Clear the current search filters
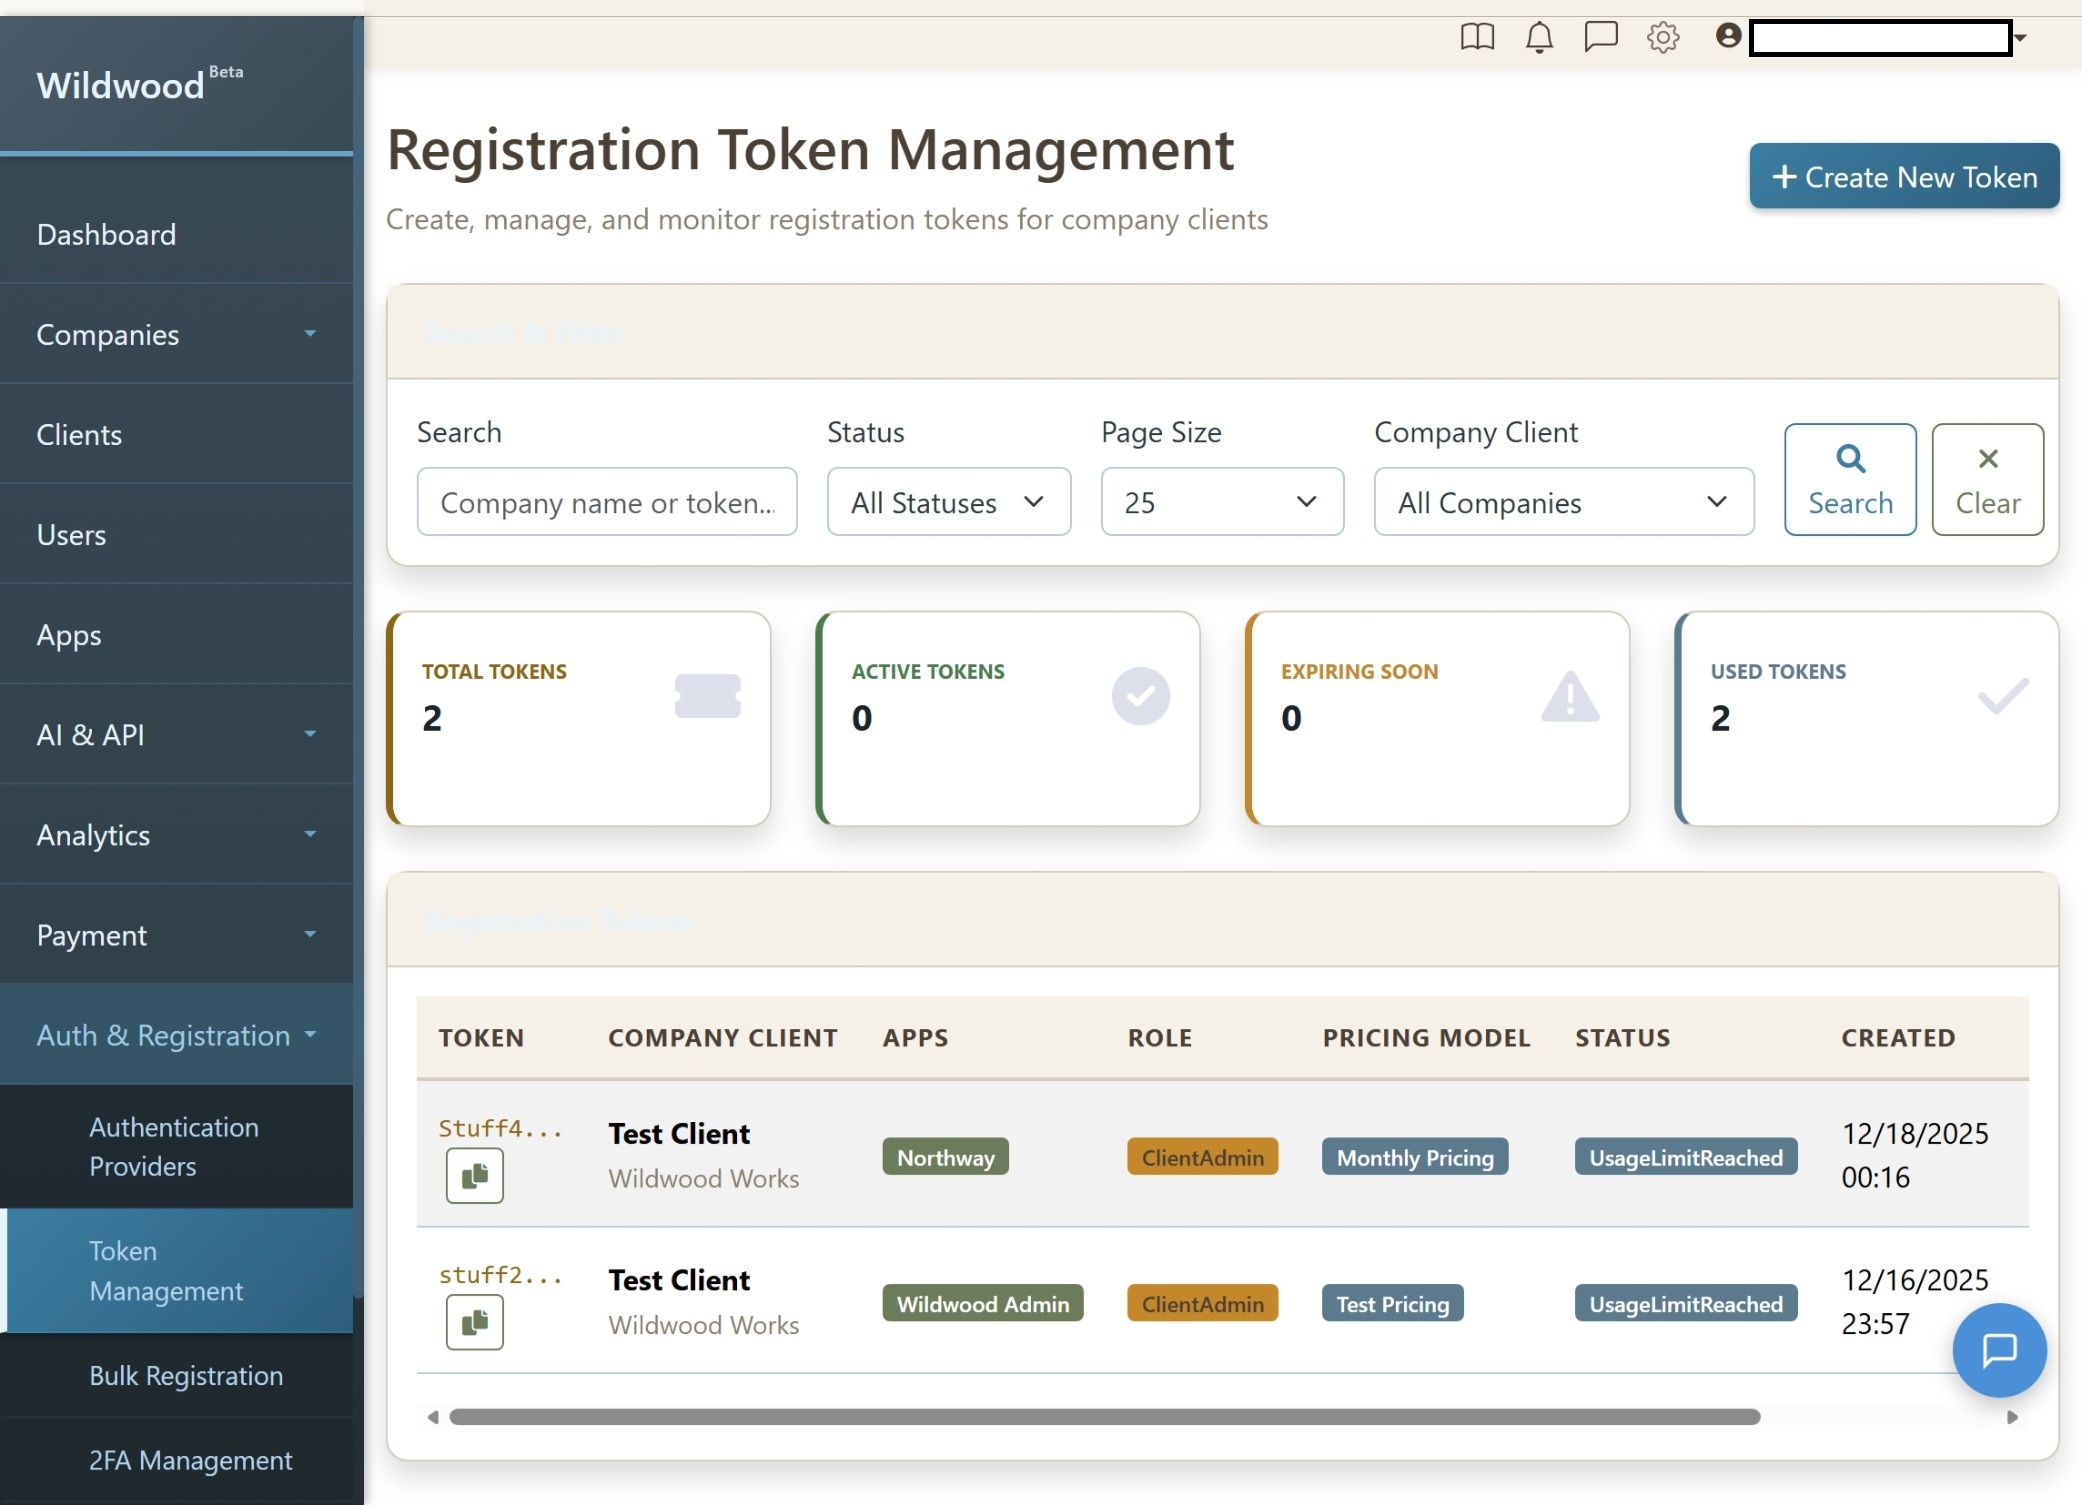The image size is (2082, 1505). (1988, 479)
